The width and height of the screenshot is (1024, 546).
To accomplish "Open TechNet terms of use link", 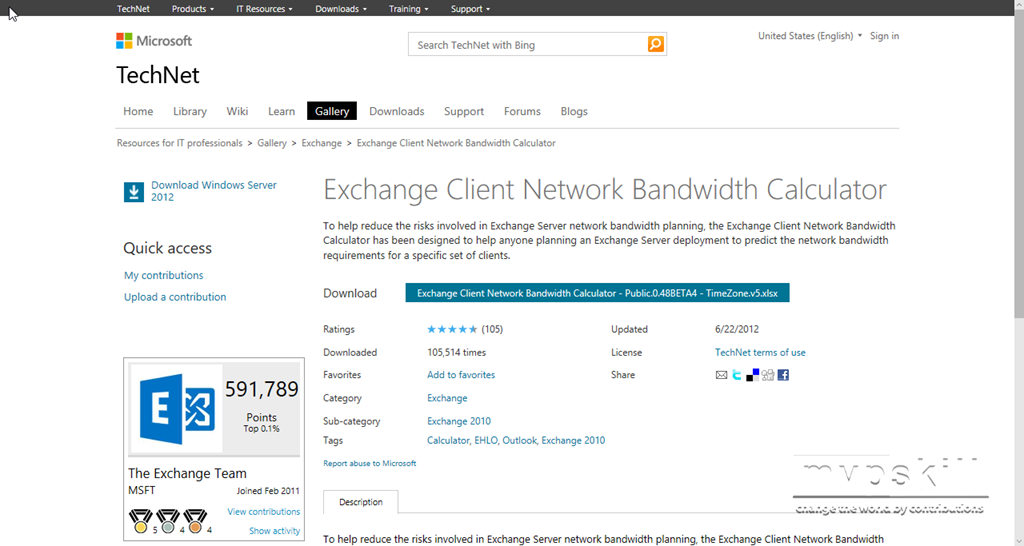I will click(x=760, y=352).
